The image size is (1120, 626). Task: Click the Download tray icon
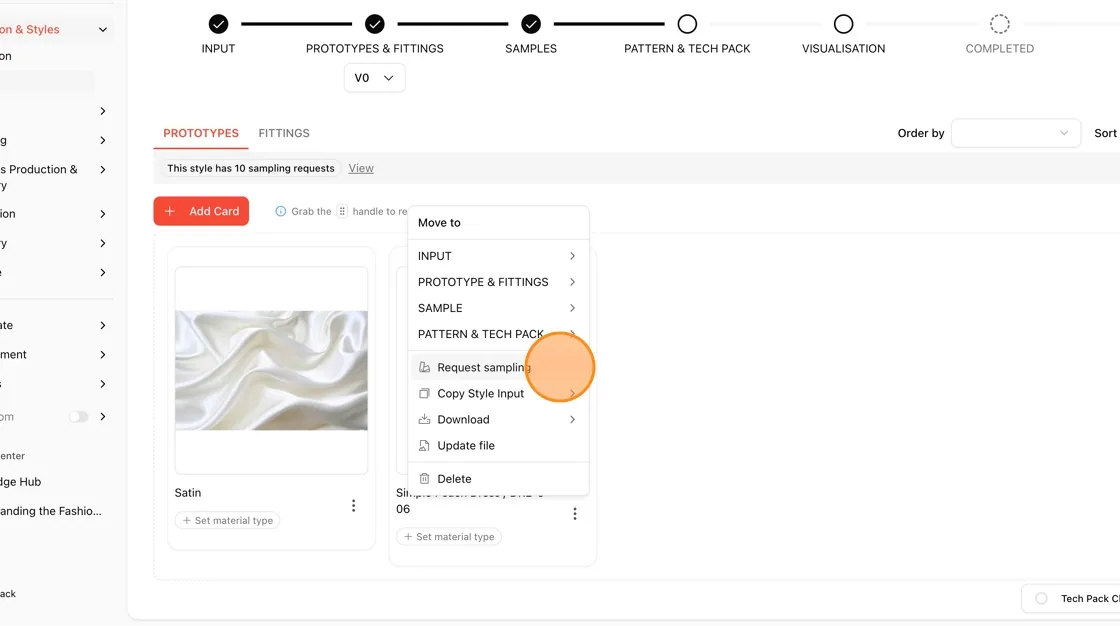coord(424,419)
